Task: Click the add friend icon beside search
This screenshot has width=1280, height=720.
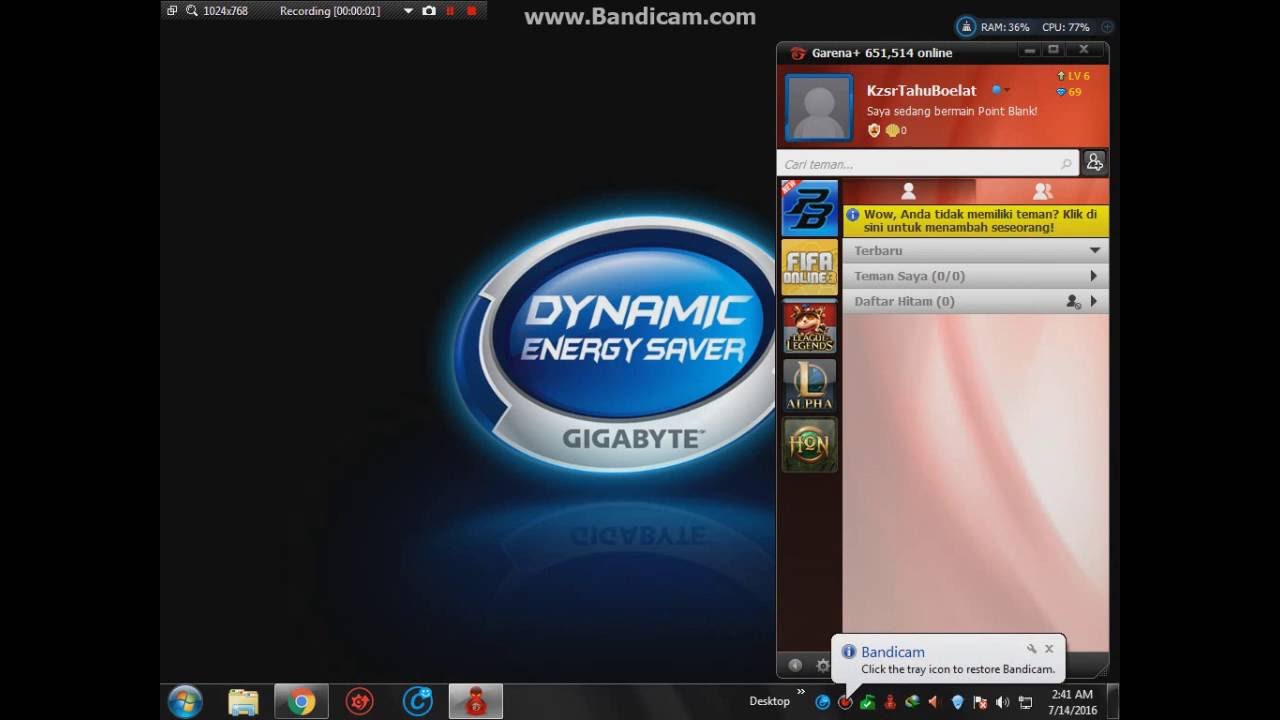Action: click(1095, 162)
